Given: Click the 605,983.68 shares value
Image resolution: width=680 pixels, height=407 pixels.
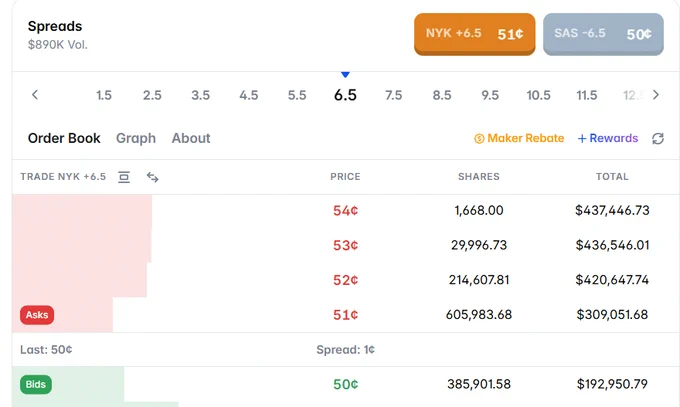Looking at the screenshot, I should point(479,315).
